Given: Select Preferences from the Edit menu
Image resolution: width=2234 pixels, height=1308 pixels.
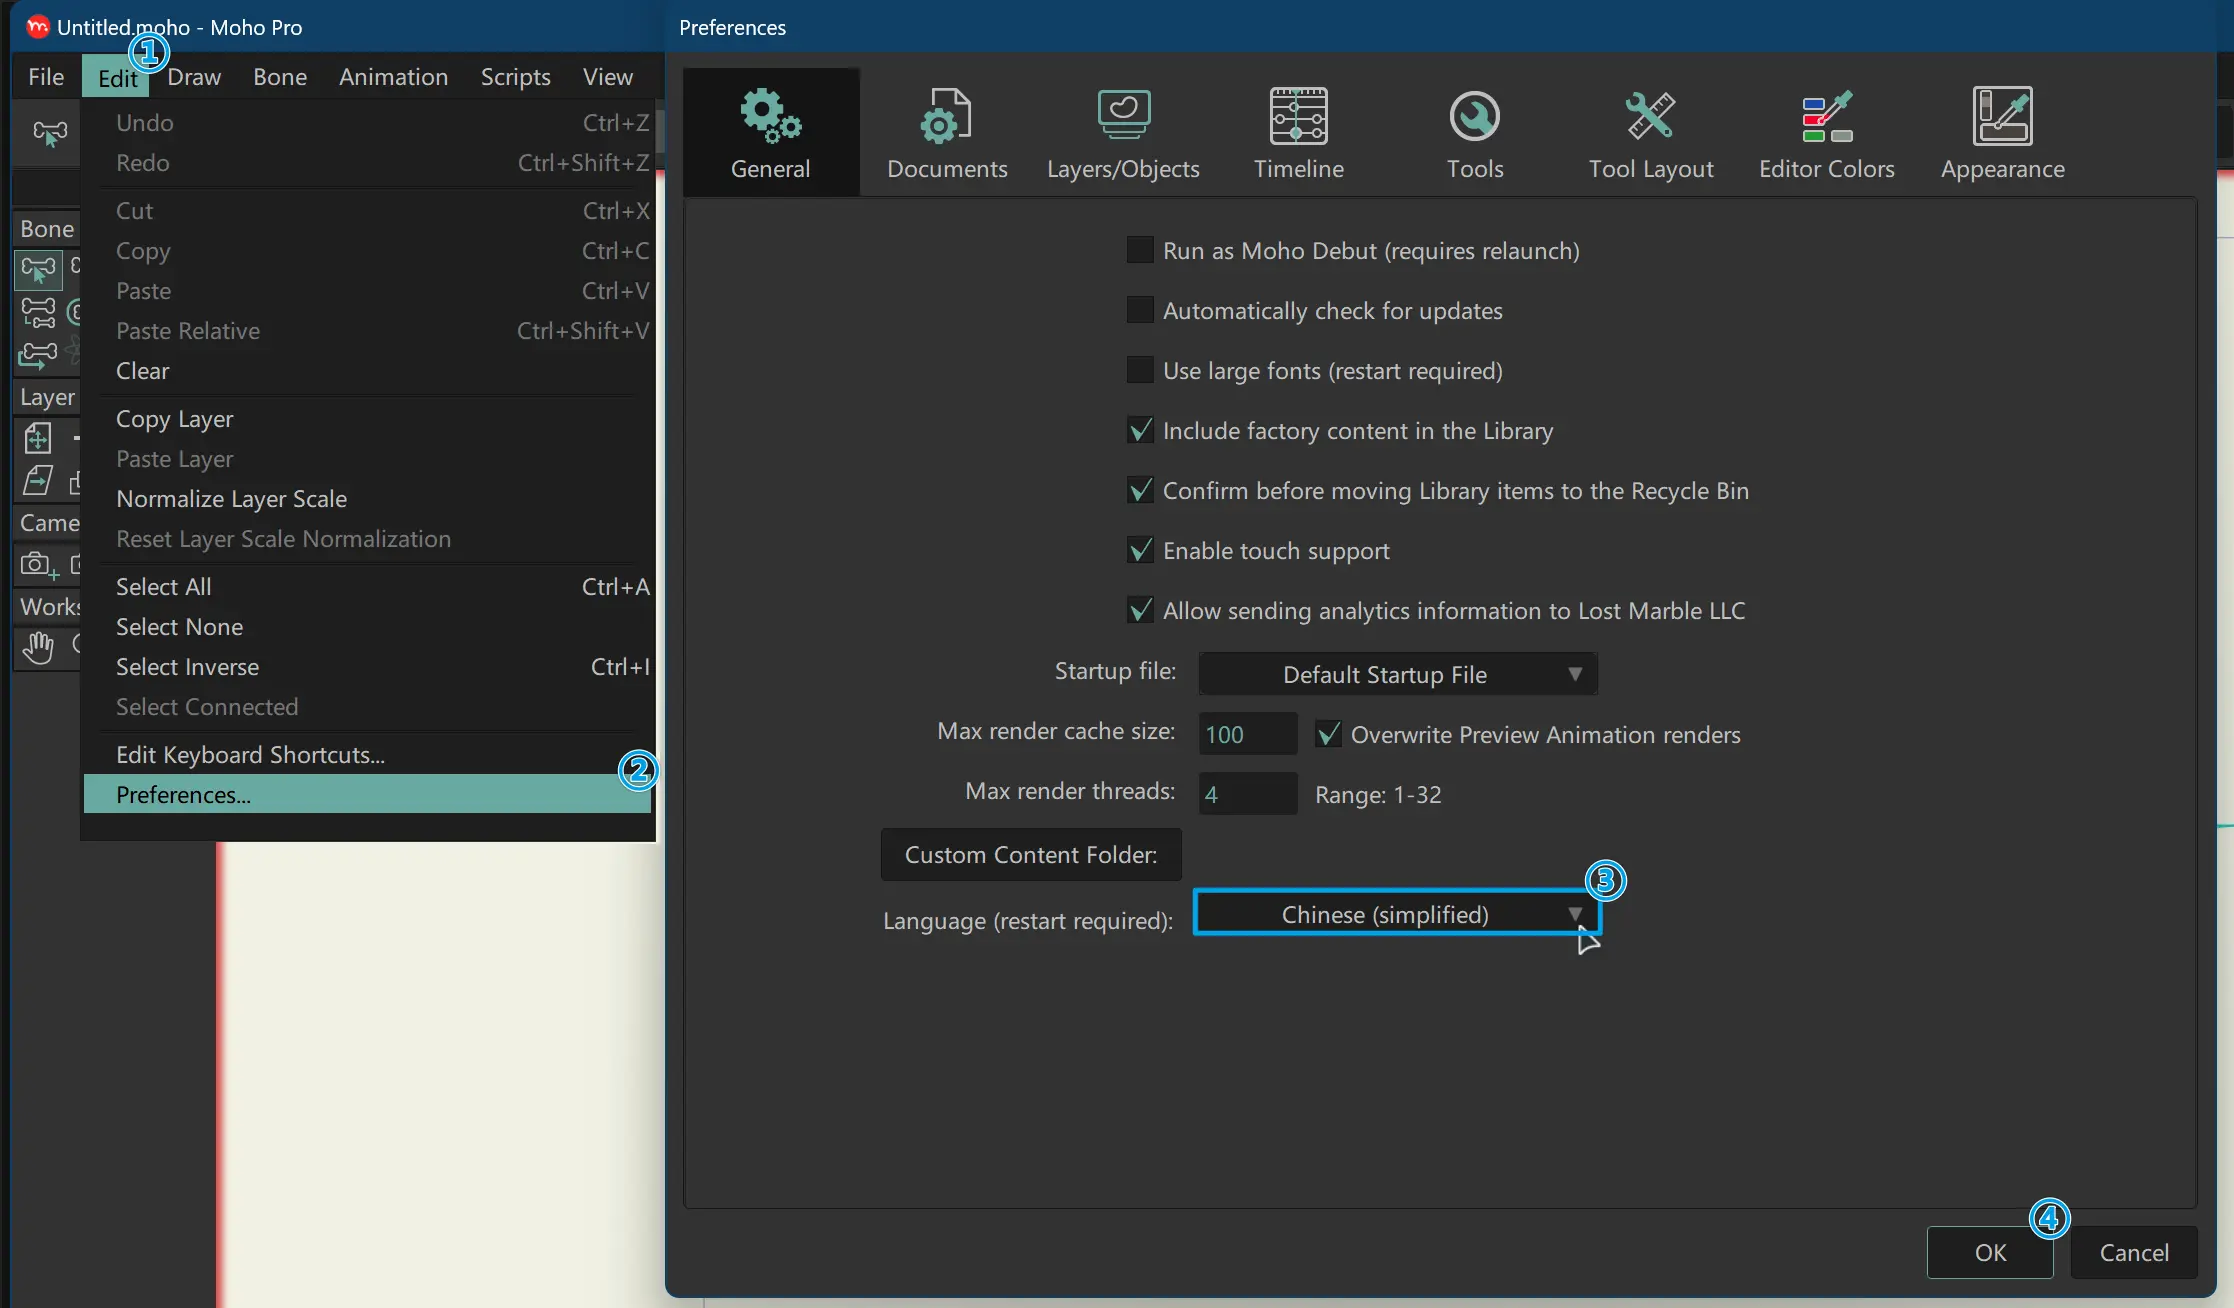Looking at the screenshot, I should [184, 794].
